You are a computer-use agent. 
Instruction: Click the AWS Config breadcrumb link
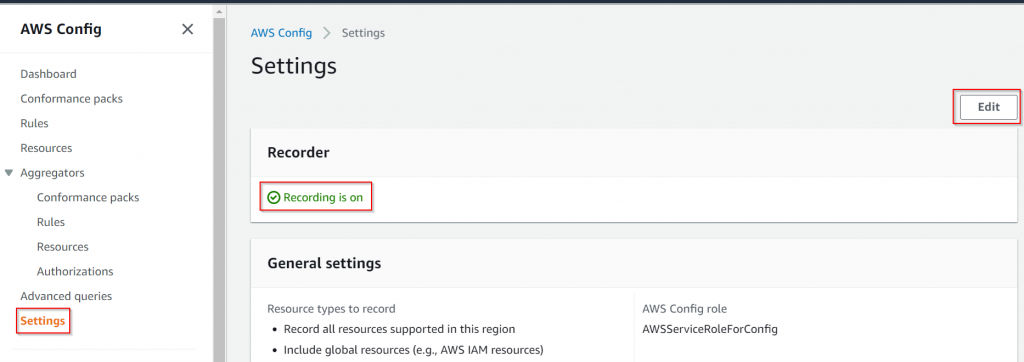[281, 33]
